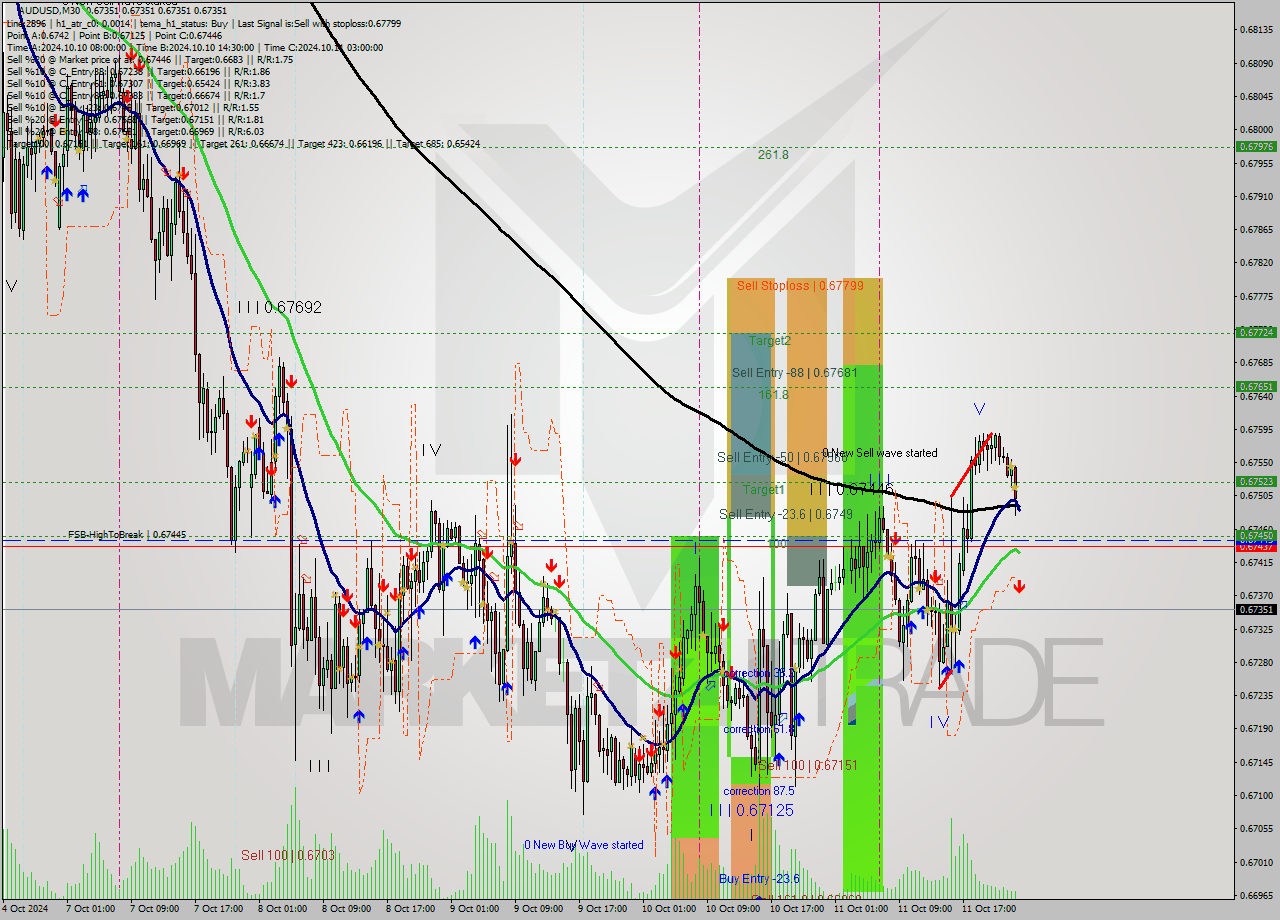The image size is (1280, 920).
Task: Click the 'I I I 0.67125' wave label
Action: coord(752,810)
